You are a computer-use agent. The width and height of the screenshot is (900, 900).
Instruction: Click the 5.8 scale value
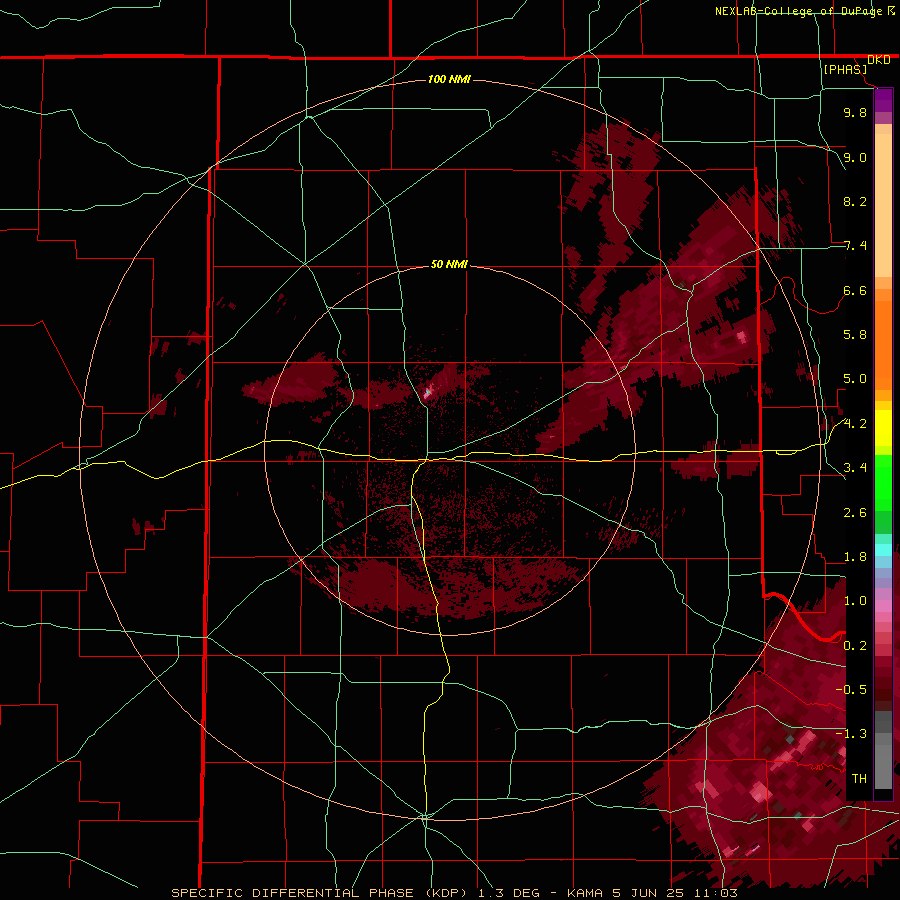pyautogui.click(x=855, y=335)
